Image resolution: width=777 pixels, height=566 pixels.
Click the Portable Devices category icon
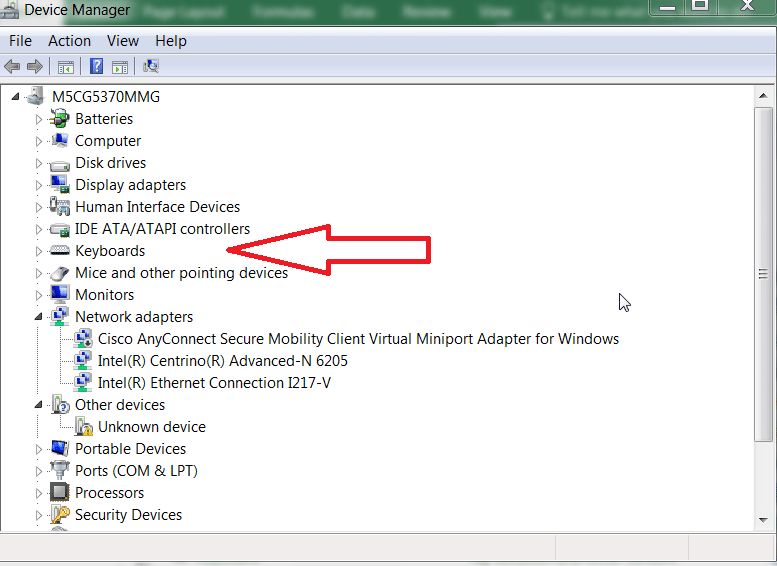(x=59, y=449)
